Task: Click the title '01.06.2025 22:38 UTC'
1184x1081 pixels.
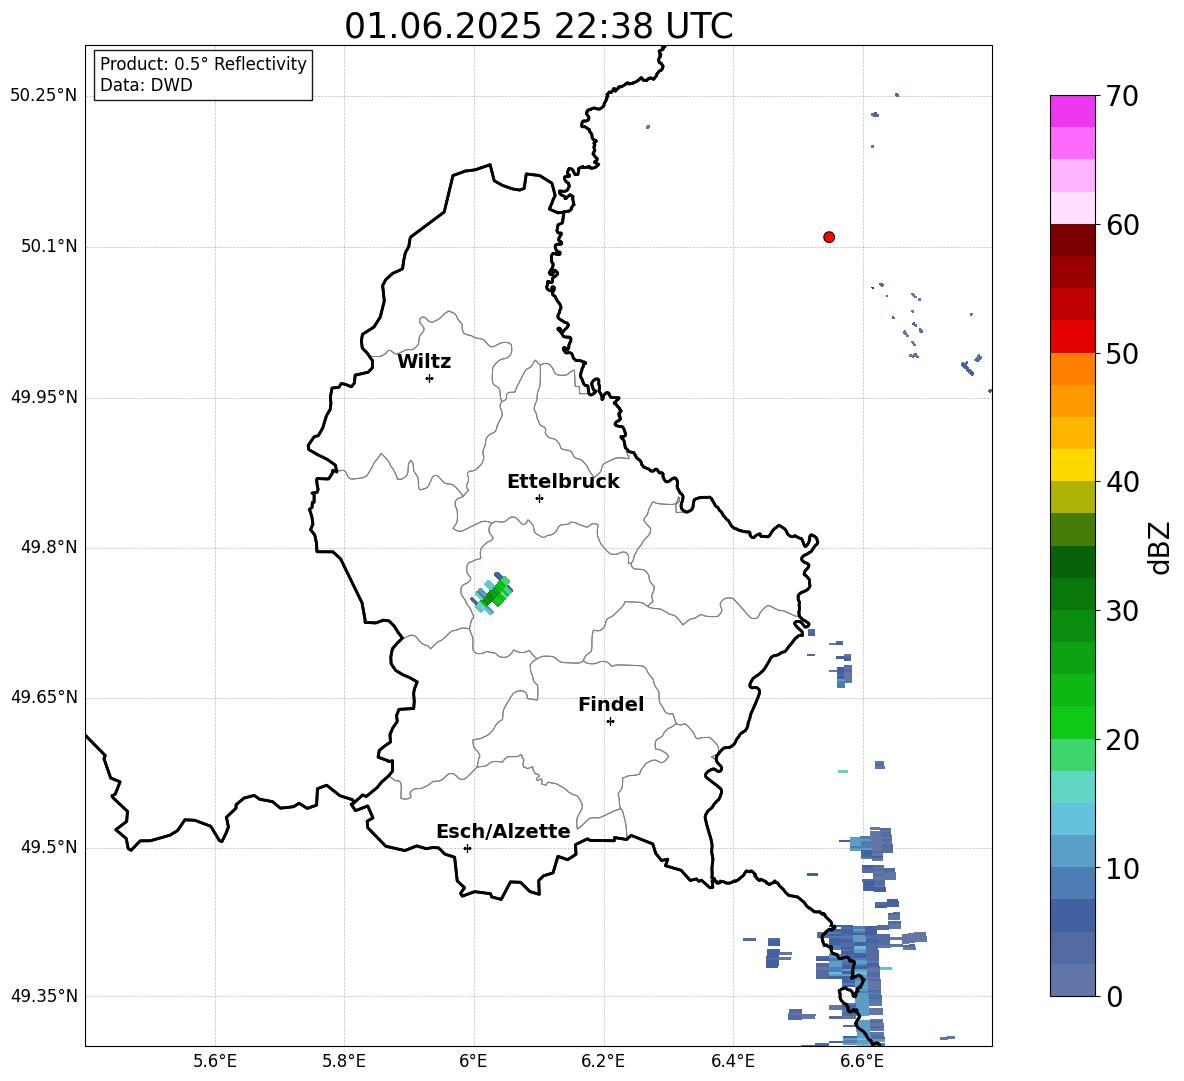Action: pyautogui.click(x=538, y=26)
